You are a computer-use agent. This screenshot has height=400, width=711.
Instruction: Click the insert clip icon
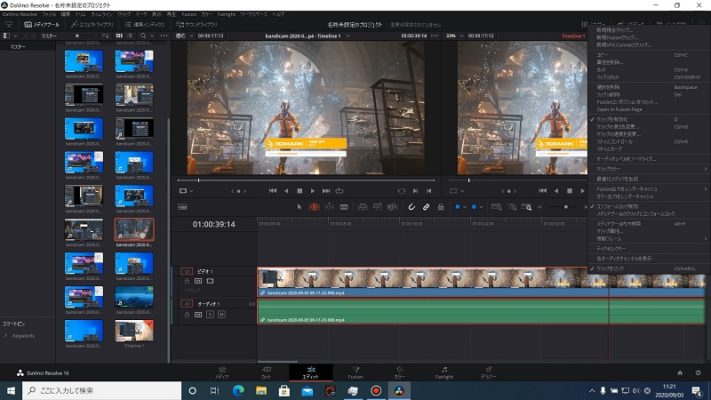click(x=363, y=207)
